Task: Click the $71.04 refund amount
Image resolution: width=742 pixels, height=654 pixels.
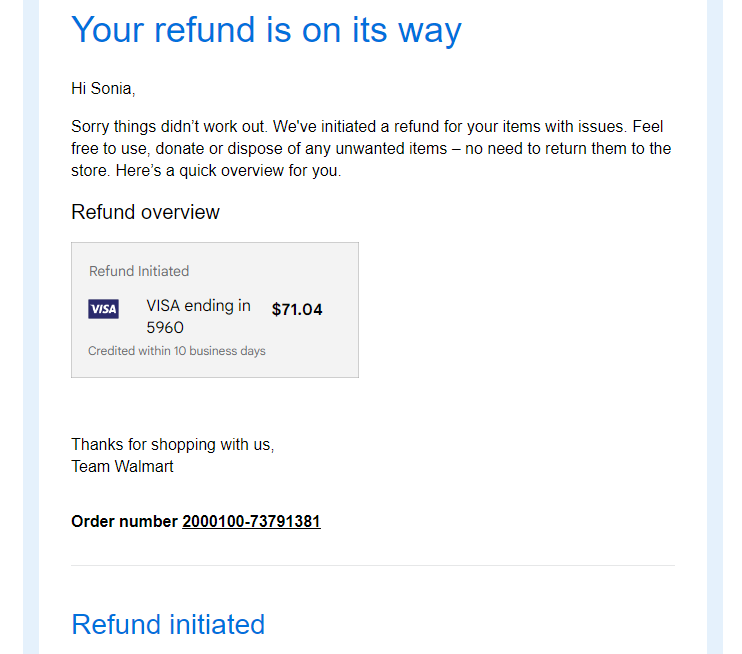Action: [x=297, y=309]
